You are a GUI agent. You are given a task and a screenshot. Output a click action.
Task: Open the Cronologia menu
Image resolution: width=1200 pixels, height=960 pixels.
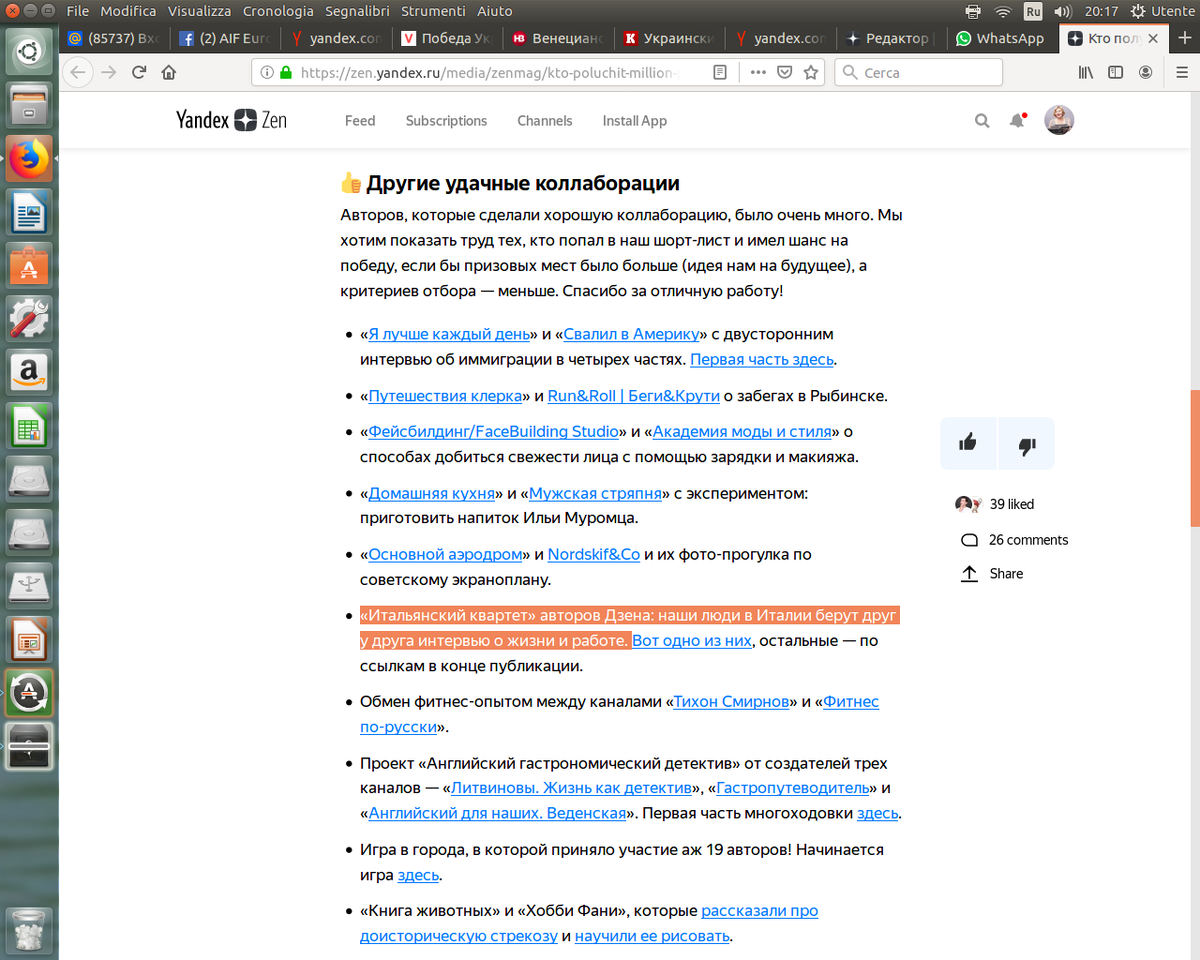point(278,11)
